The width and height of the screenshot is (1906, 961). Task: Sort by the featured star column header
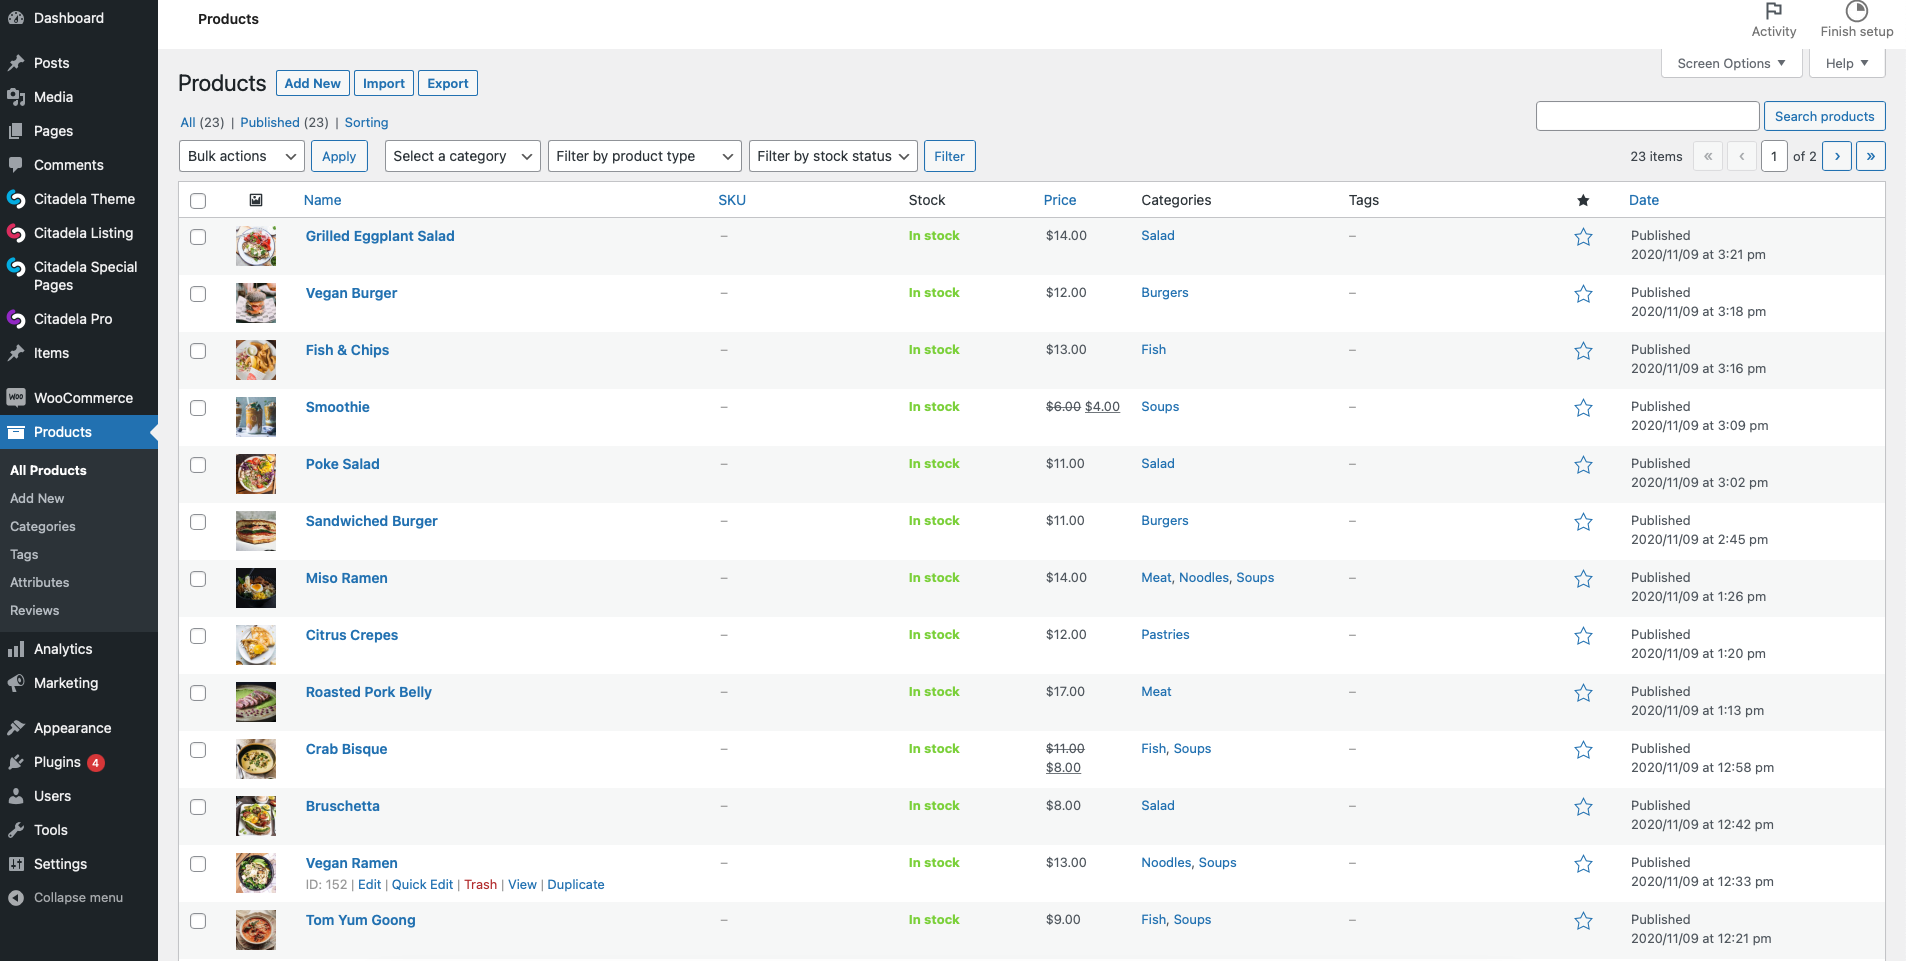(x=1583, y=200)
